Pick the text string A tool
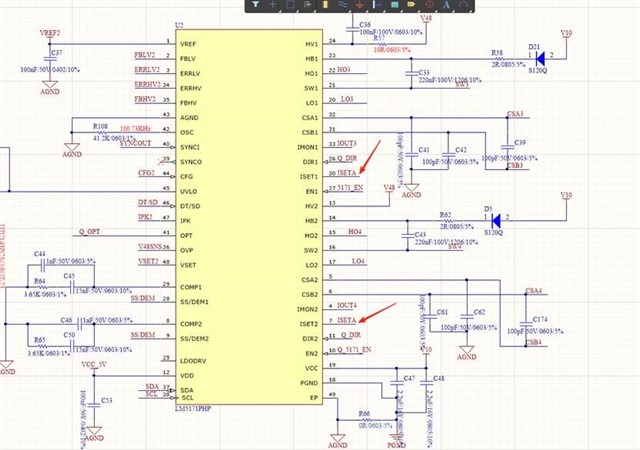Screen dimensions: 640x450 point(446,4)
